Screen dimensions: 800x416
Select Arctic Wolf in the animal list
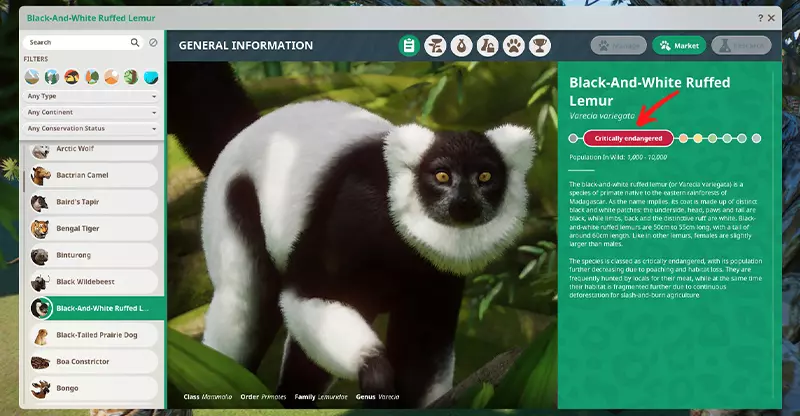(x=93, y=150)
